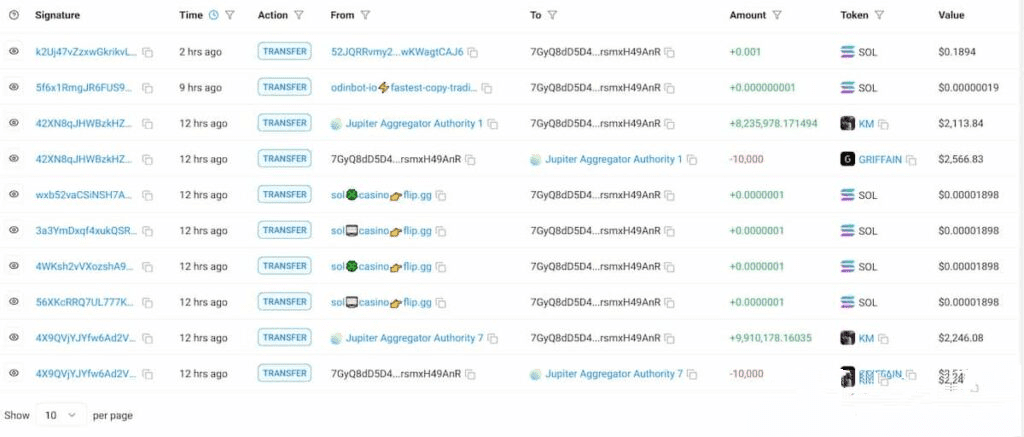Open the From column filter
This screenshot has width=1024, height=437.
365,15
